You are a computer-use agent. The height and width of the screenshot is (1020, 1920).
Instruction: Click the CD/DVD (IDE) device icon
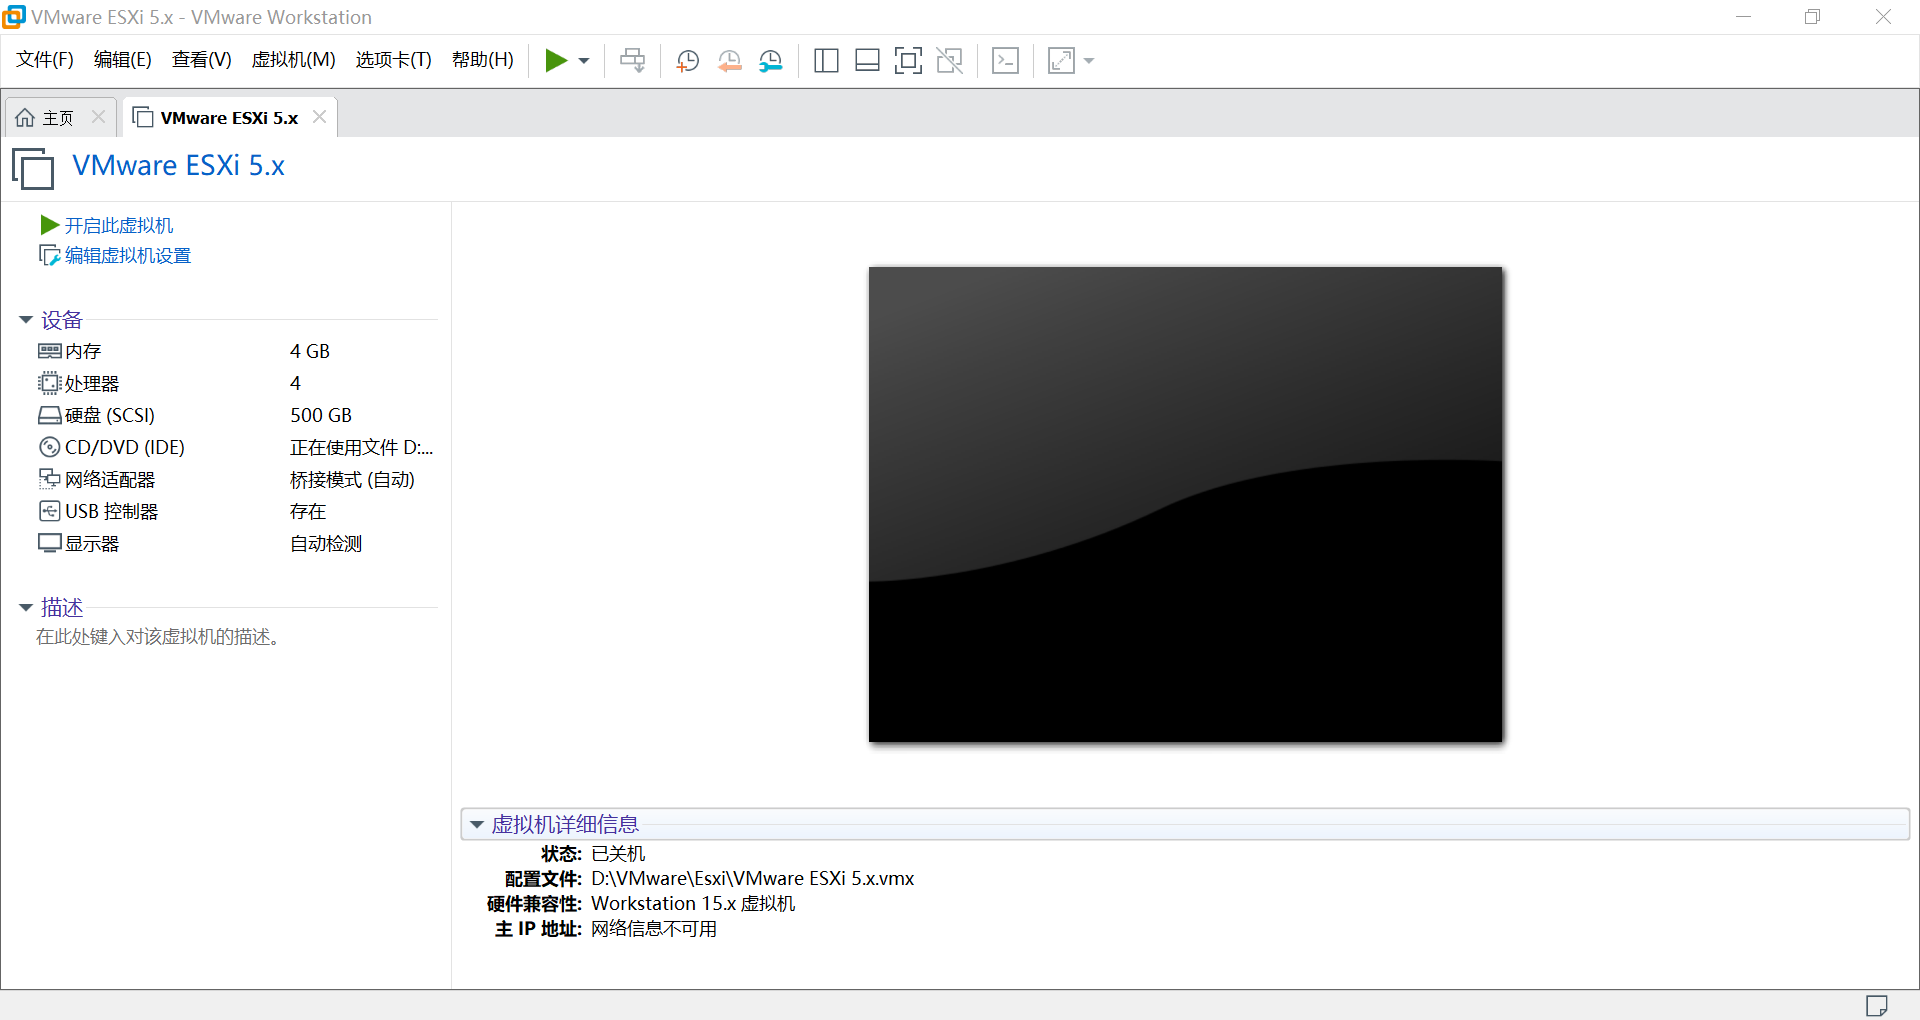(50, 447)
